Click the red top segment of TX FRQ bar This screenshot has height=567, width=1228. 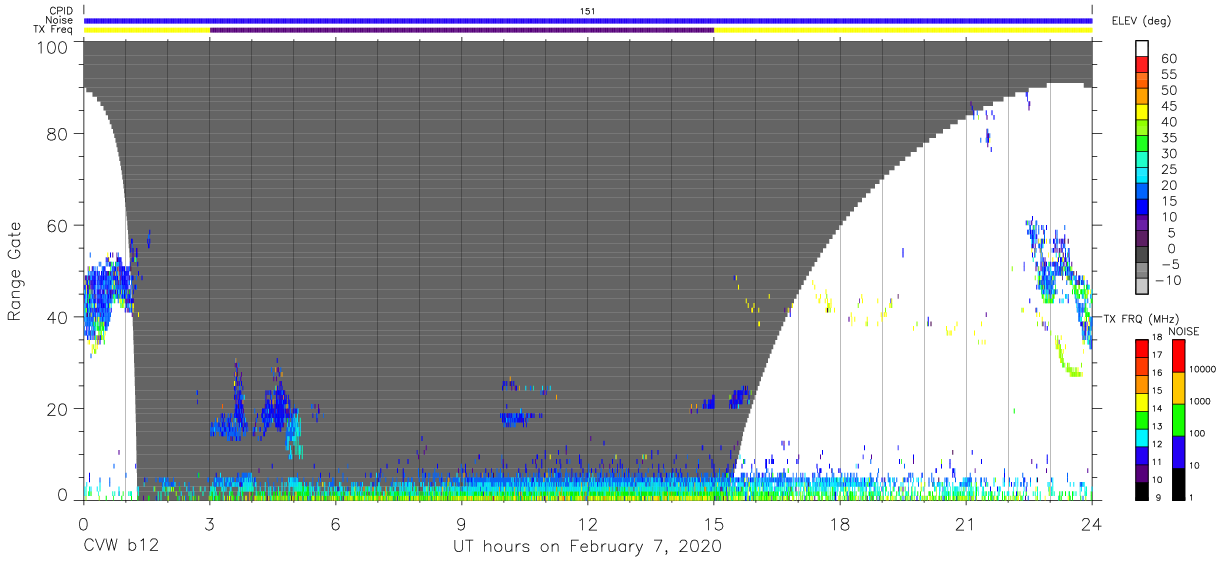tap(1143, 349)
